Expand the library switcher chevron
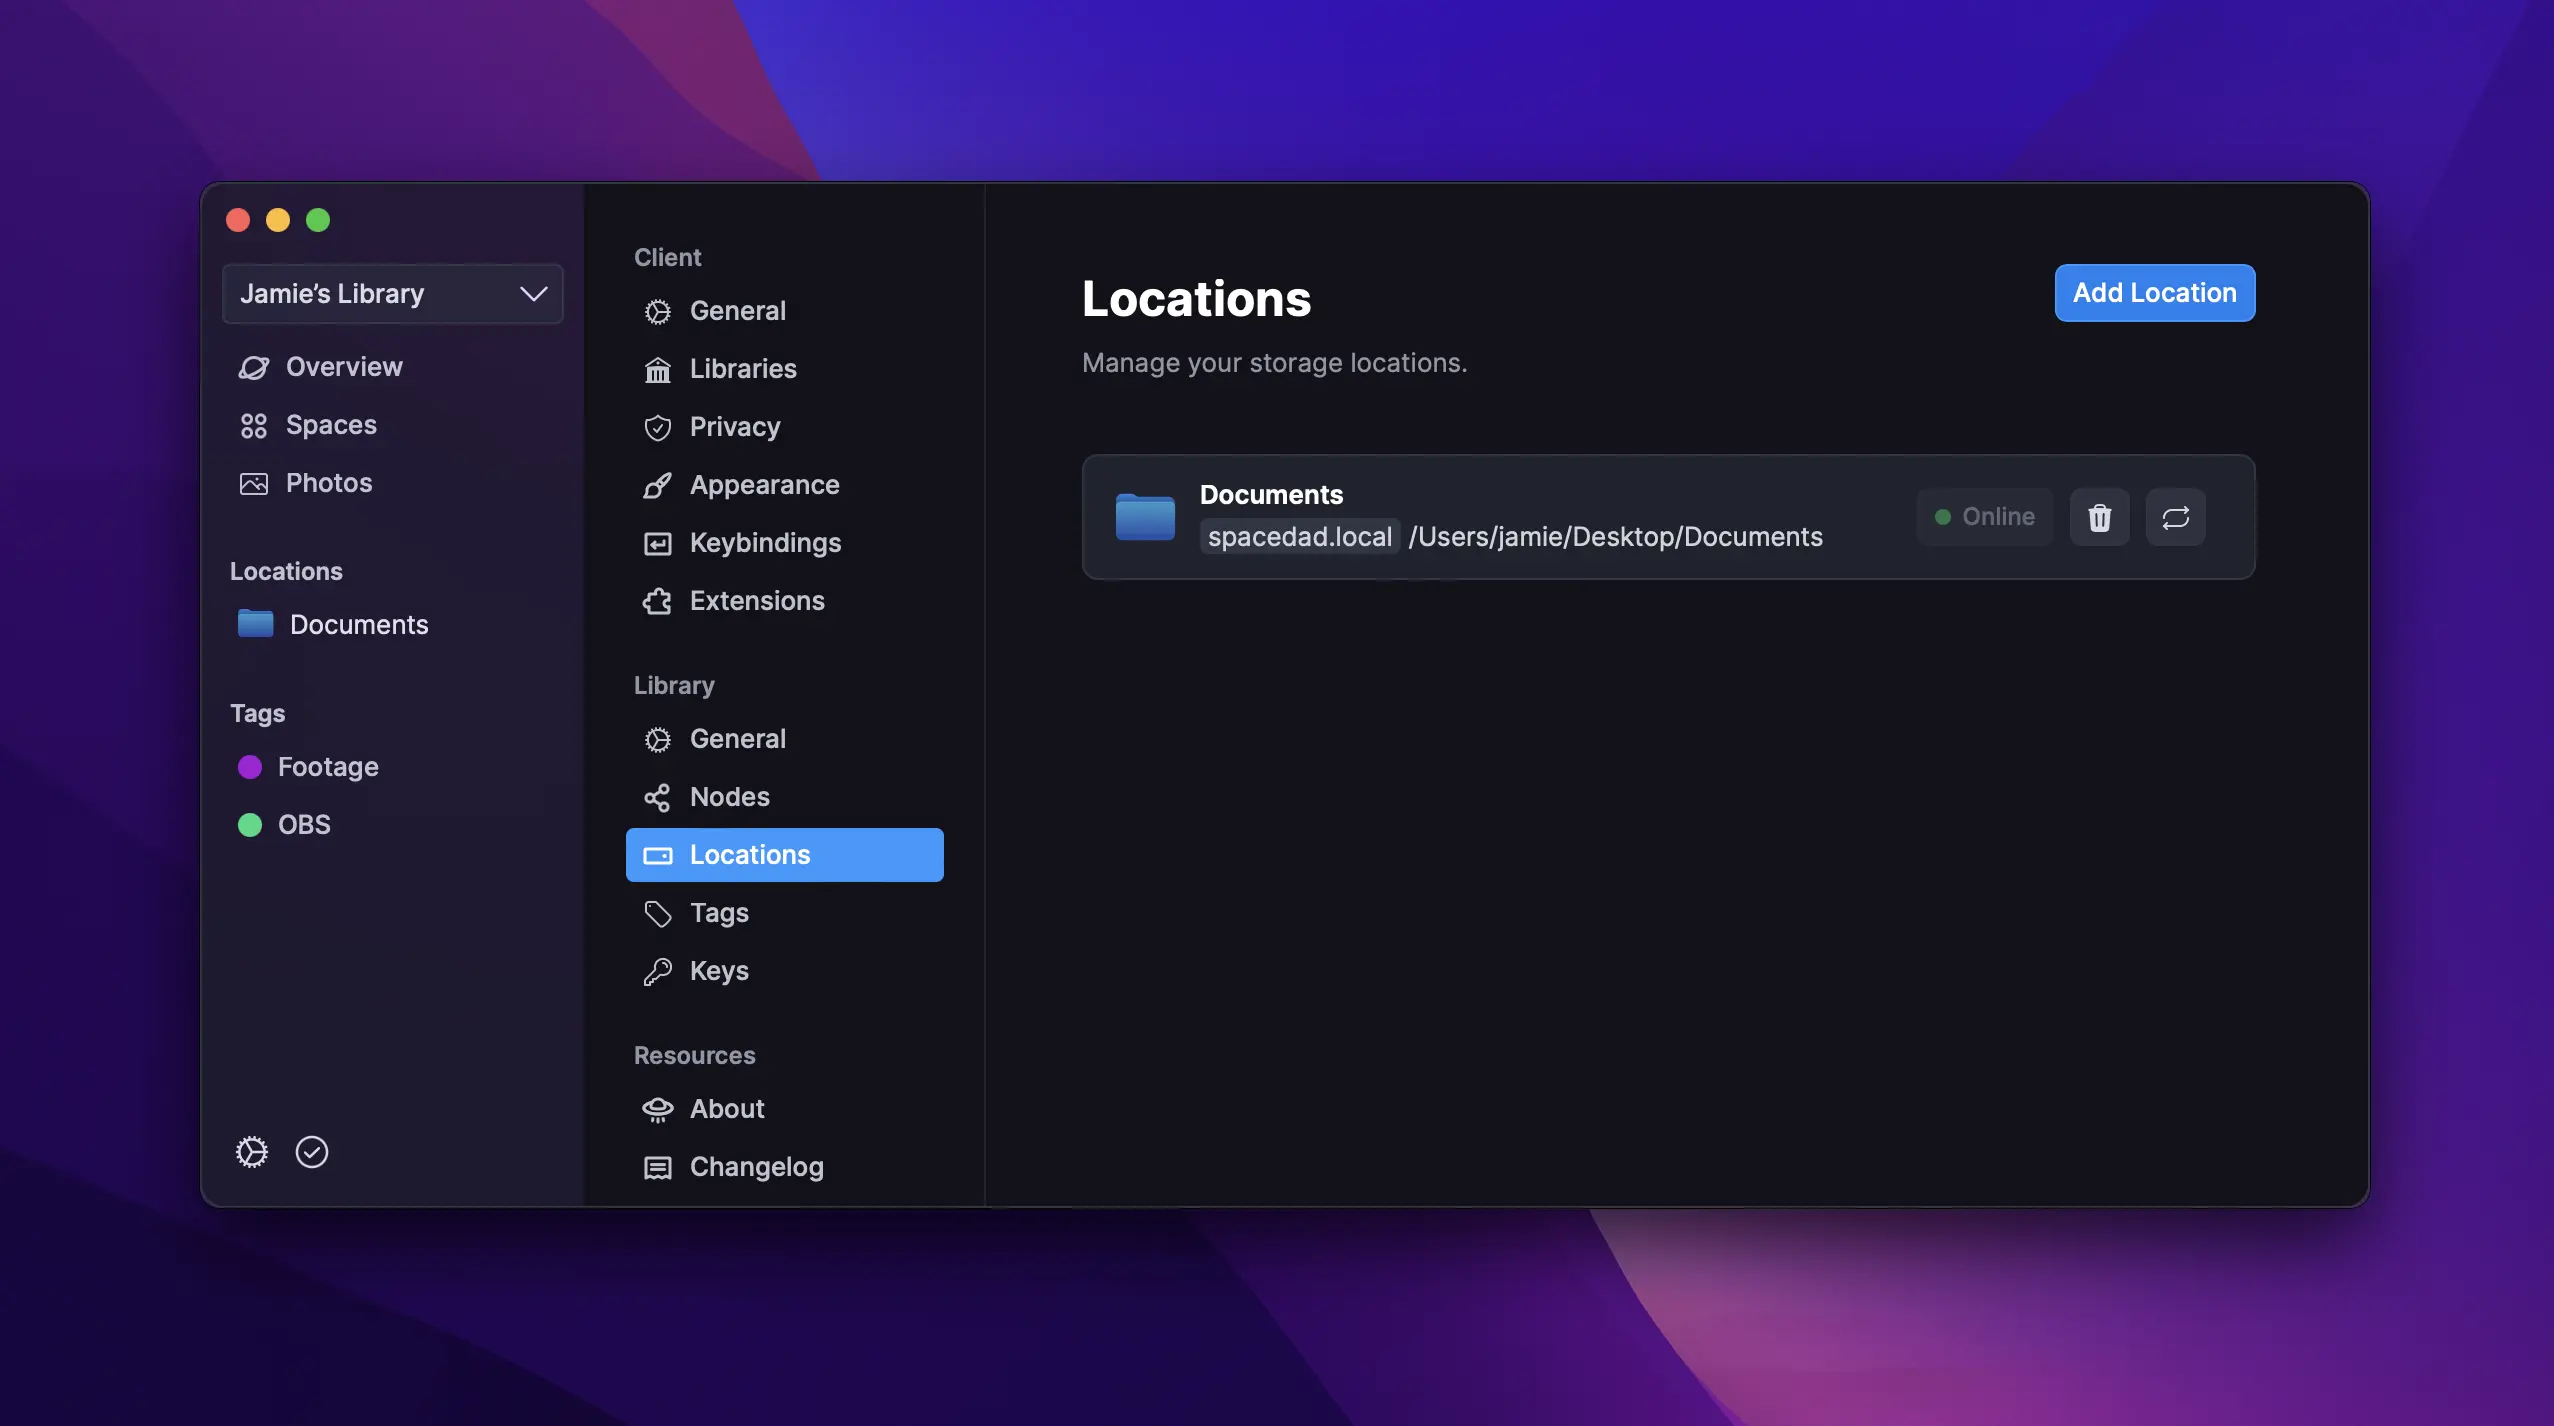This screenshot has width=2554, height=1426. coord(533,293)
